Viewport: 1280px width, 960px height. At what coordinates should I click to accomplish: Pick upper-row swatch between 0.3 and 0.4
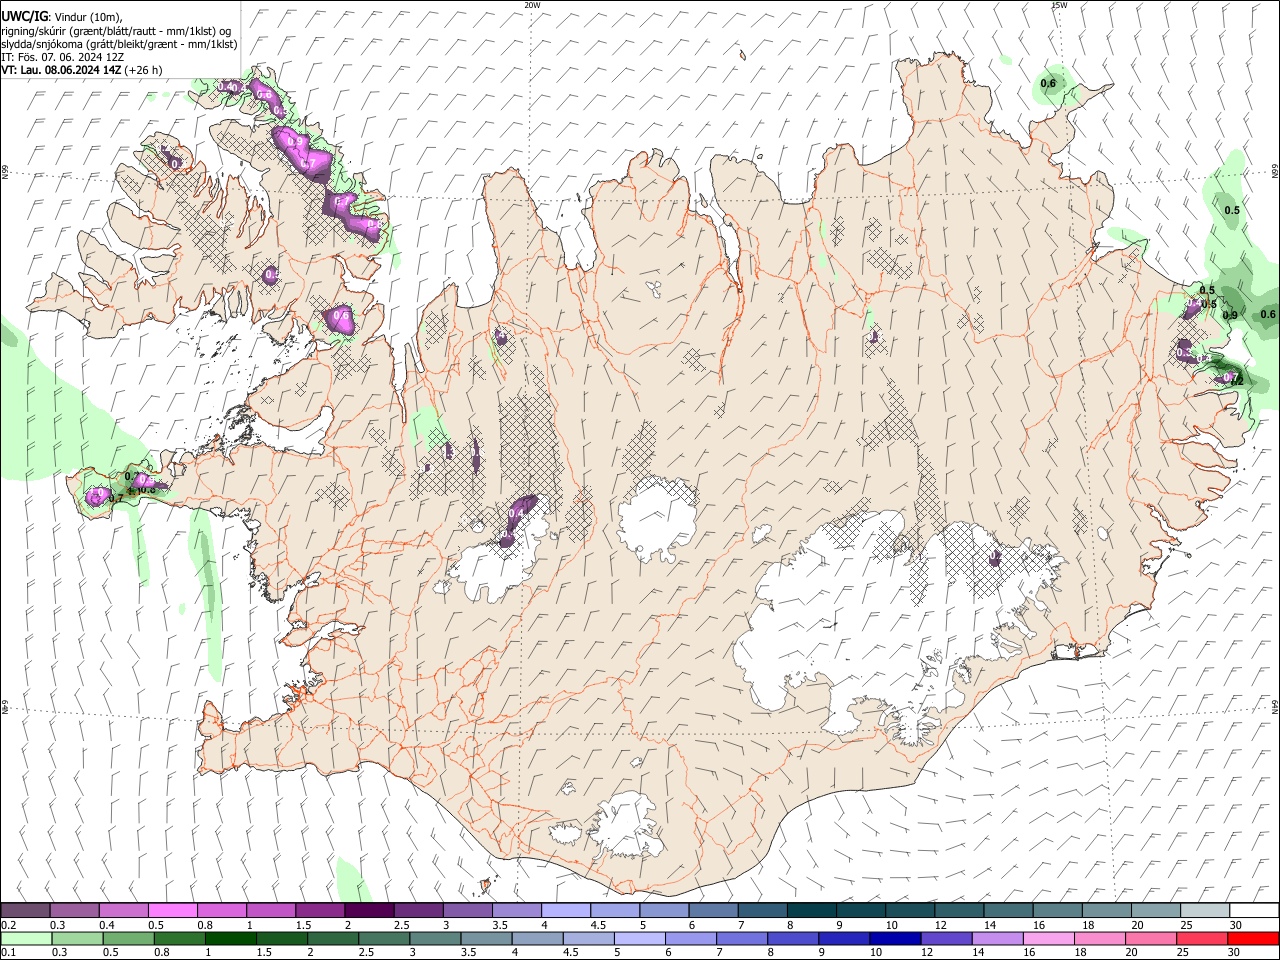coord(74,910)
